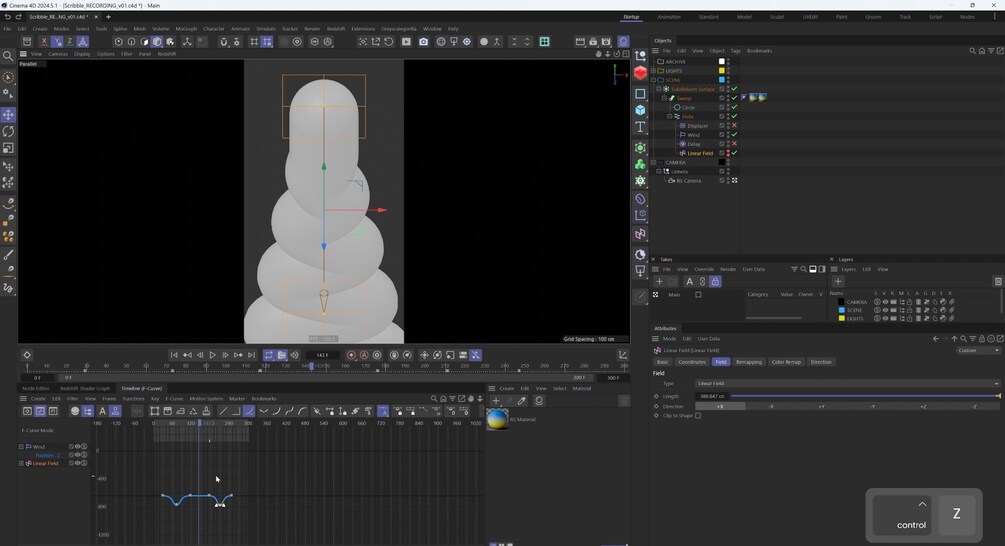Add a Text spline object
This screenshot has width=1005, height=546.
pyautogui.click(x=640, y=127)
